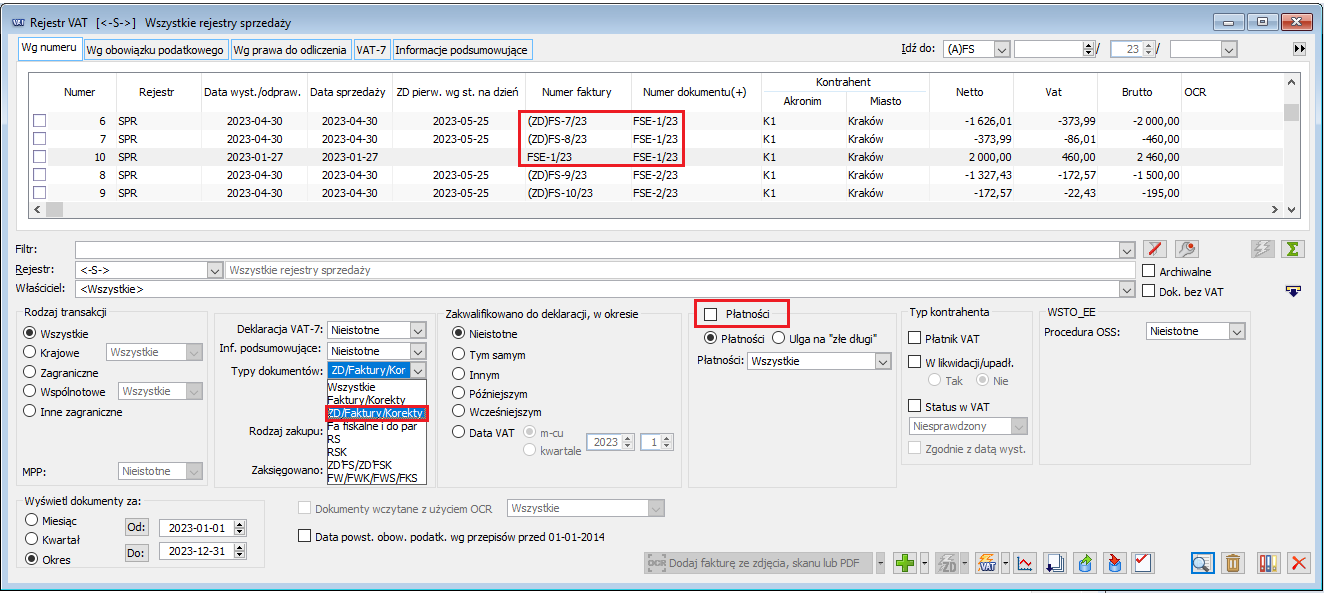Click the stacked pages copy icon
1325x594 pixels.
1054,563
